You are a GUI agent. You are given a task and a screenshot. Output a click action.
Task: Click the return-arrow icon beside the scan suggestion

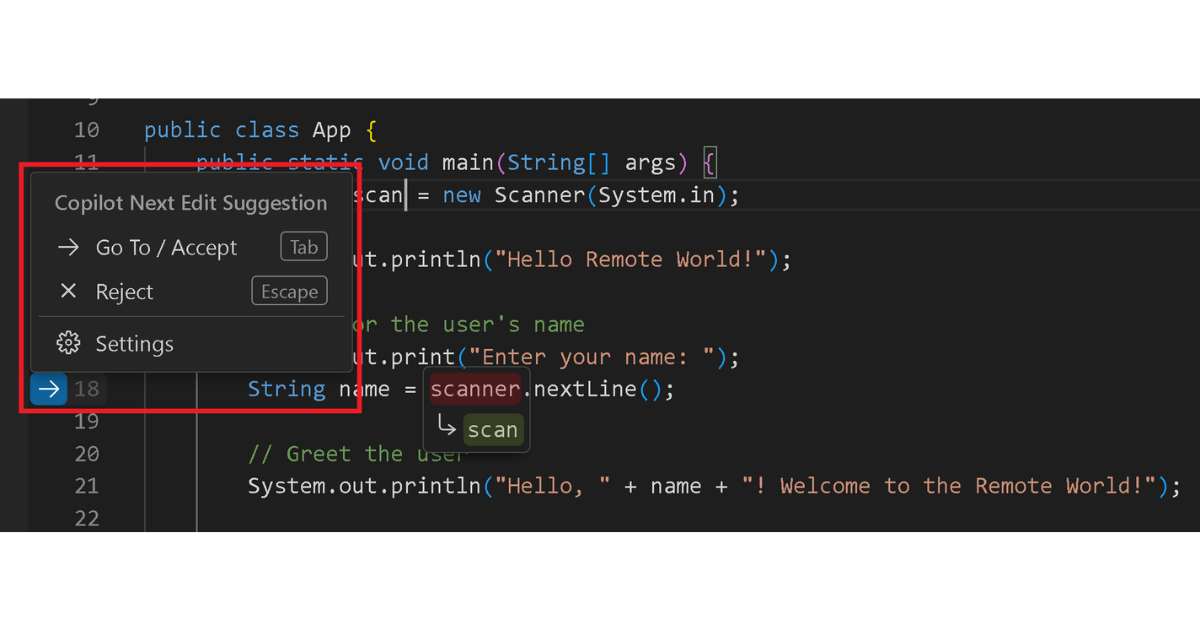447,428
